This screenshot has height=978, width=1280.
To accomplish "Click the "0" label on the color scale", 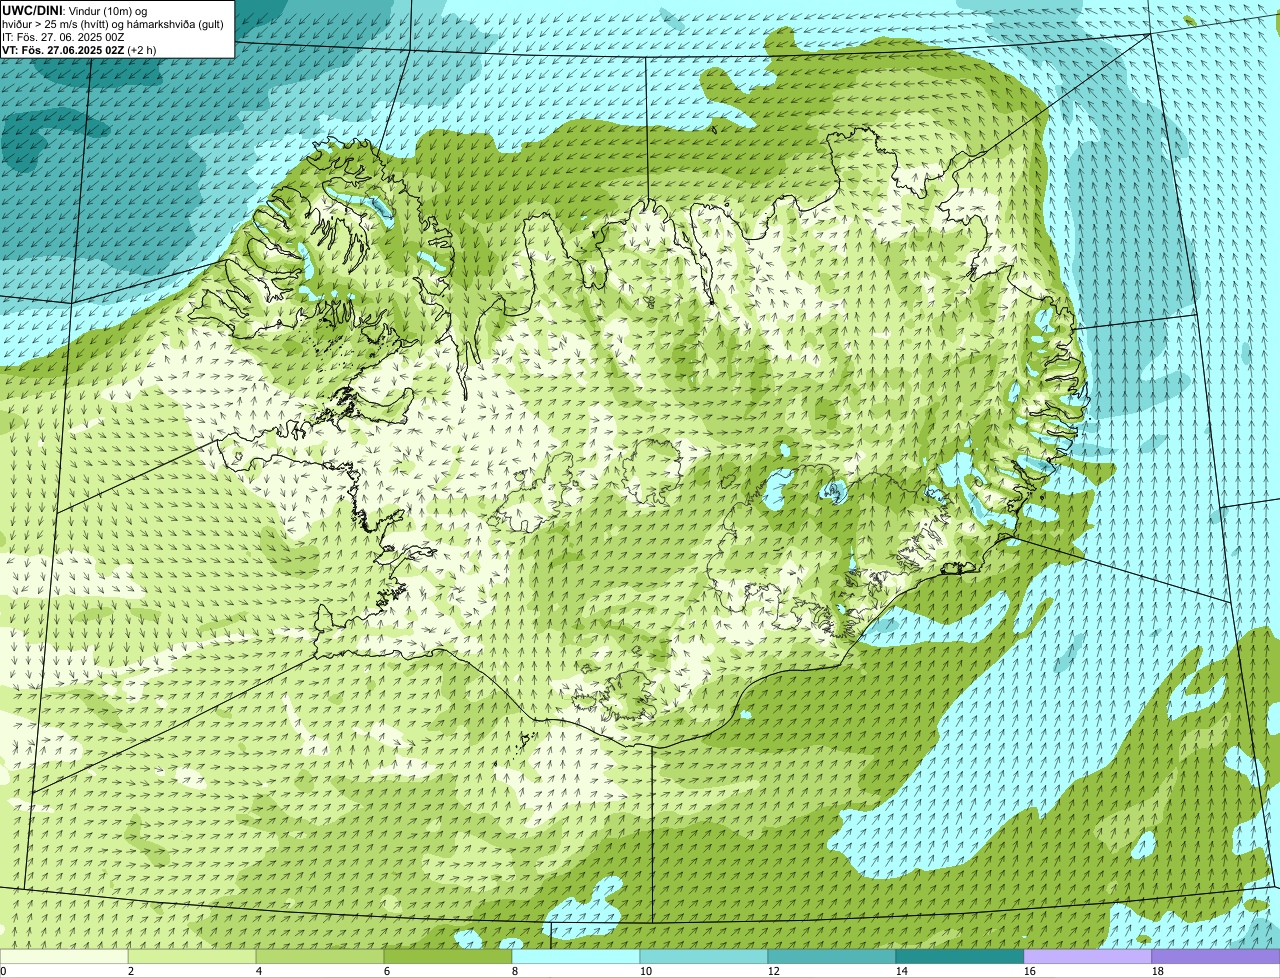I will pyautogui.click(x=3, y=971).
